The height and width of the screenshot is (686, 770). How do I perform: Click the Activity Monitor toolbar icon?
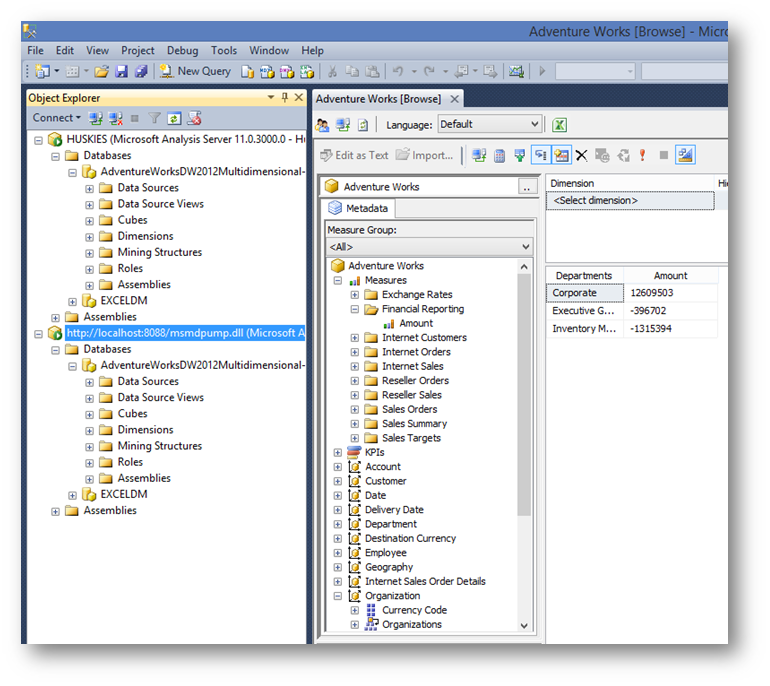[x=516, y=72]
